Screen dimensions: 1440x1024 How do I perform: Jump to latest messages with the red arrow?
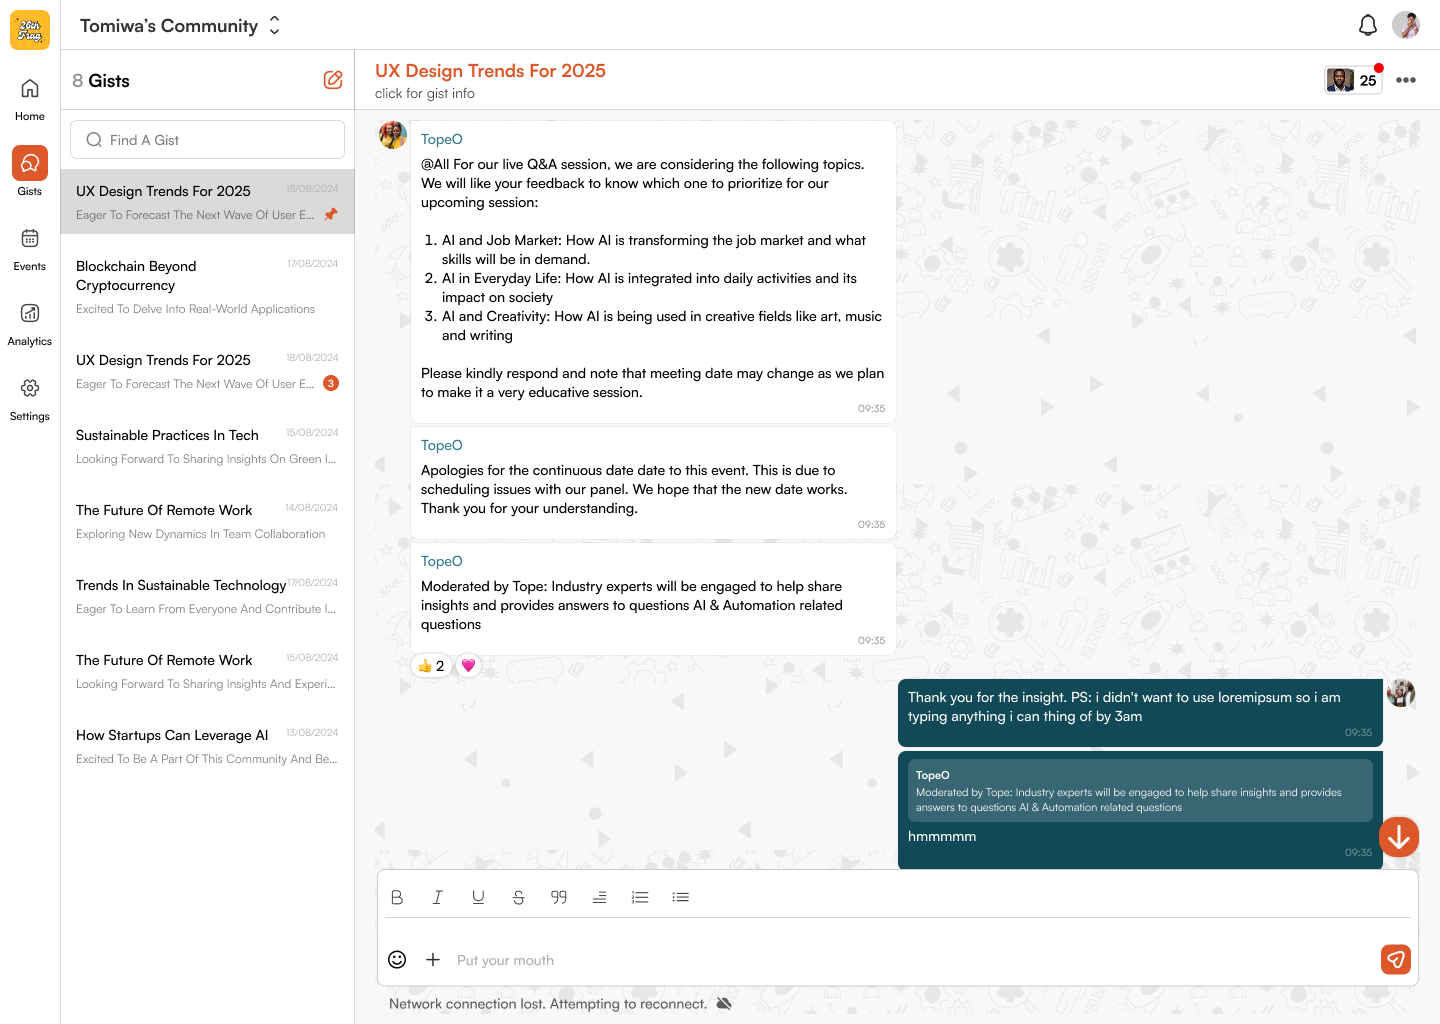[x=1398, y=836]
